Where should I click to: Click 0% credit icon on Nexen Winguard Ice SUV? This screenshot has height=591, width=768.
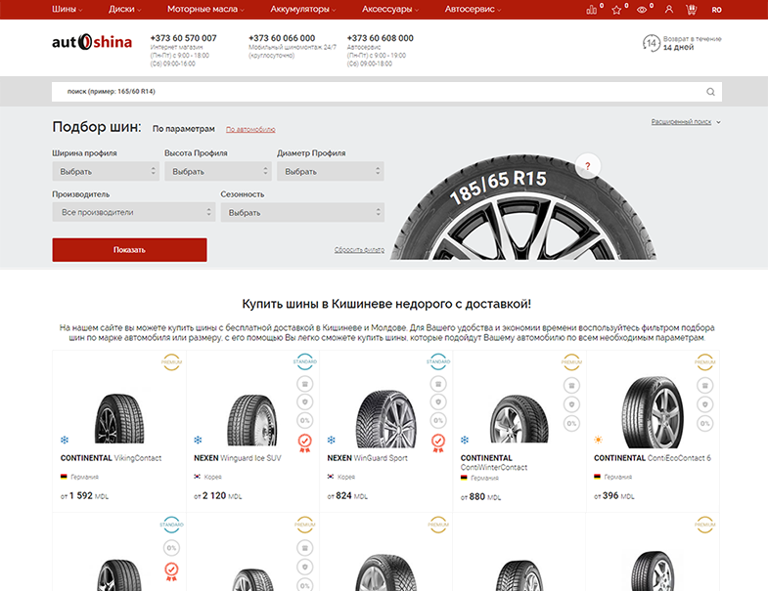(x=305, y=421)
